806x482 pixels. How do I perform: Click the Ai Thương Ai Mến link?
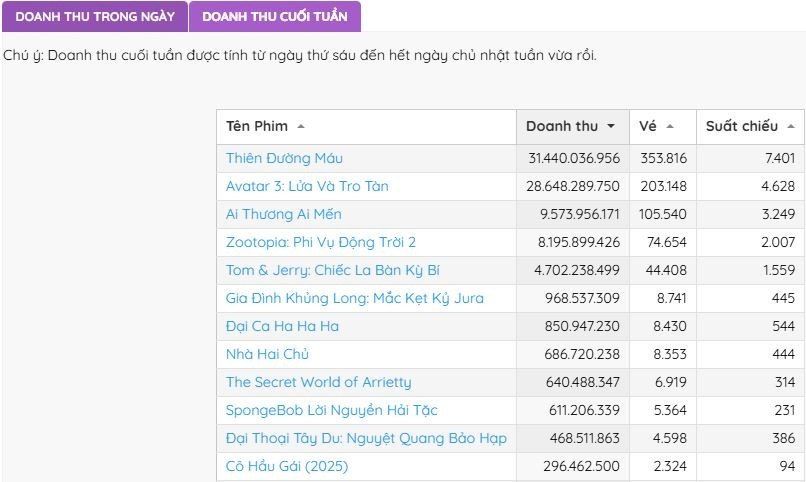coord(283,214)
